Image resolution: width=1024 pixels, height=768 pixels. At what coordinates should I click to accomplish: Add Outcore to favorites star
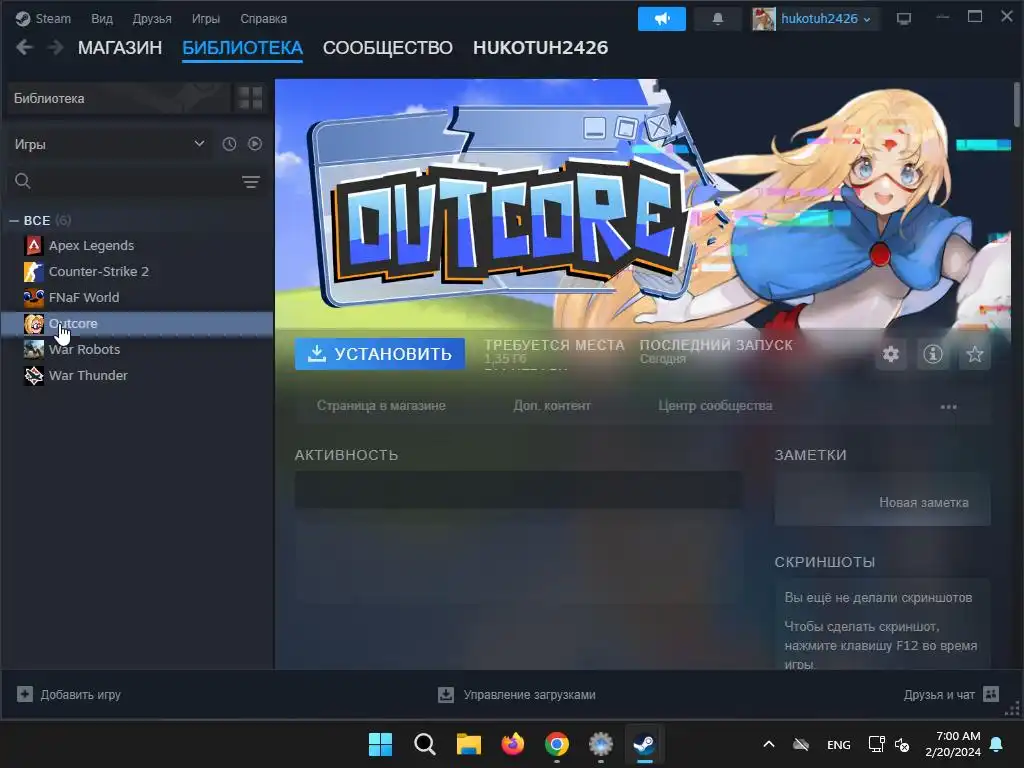coord(974,355)
